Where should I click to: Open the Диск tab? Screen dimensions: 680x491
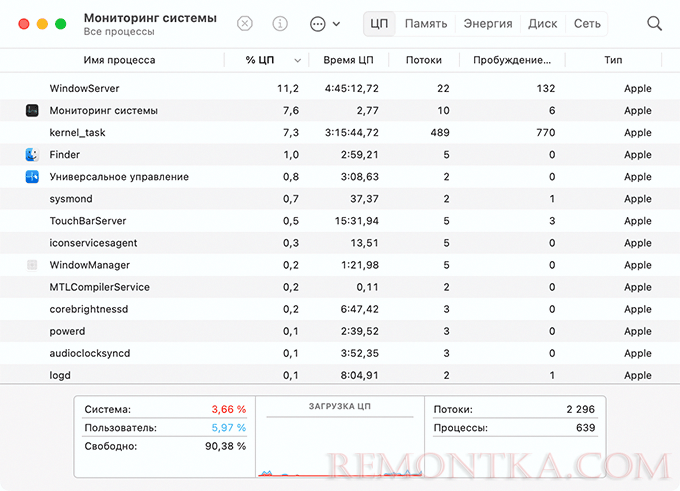[543, 23]
